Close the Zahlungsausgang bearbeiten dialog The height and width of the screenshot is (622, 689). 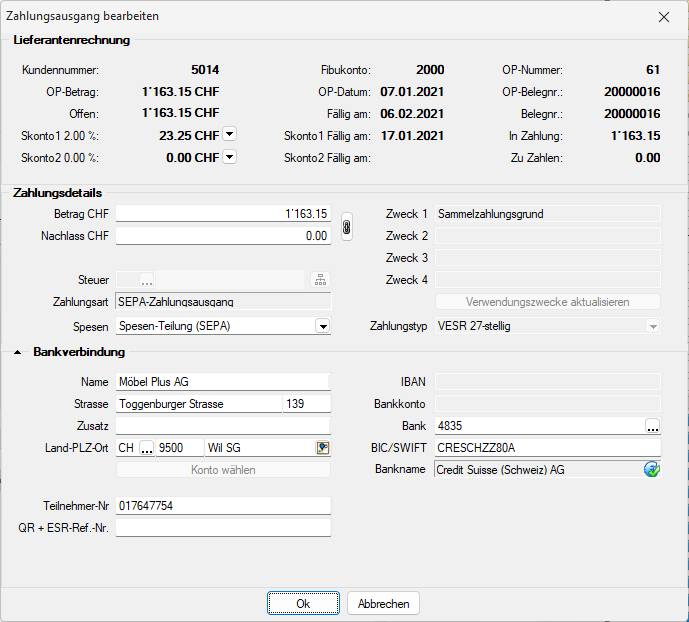[x=664, y=17]
